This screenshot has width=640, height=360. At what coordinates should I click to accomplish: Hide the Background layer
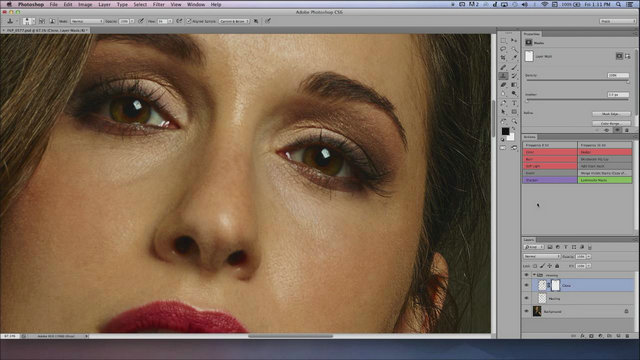527,311
